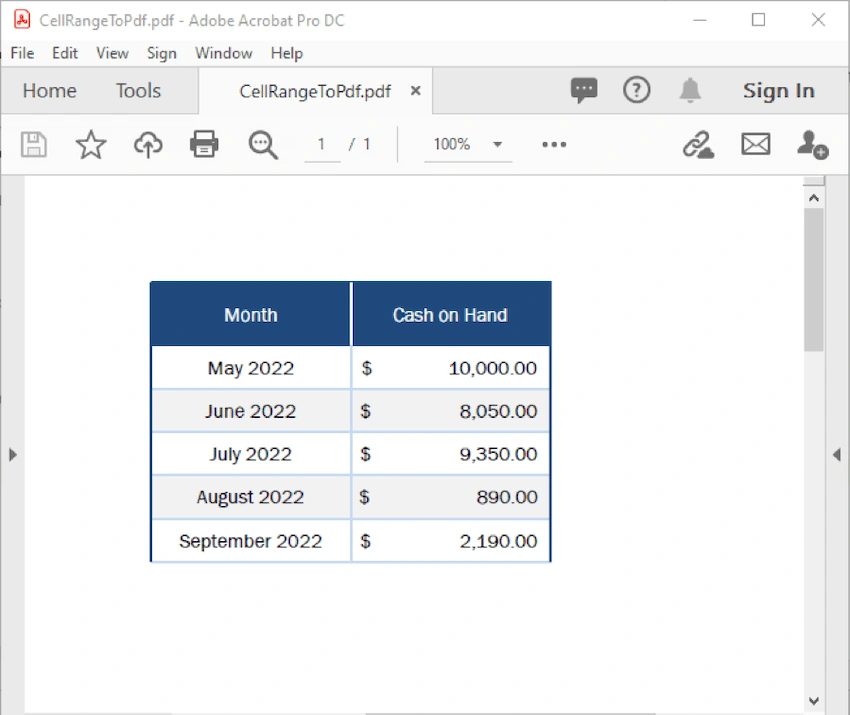
Task: Open the zoom level dropdown arrow
Action: (497, 144)
